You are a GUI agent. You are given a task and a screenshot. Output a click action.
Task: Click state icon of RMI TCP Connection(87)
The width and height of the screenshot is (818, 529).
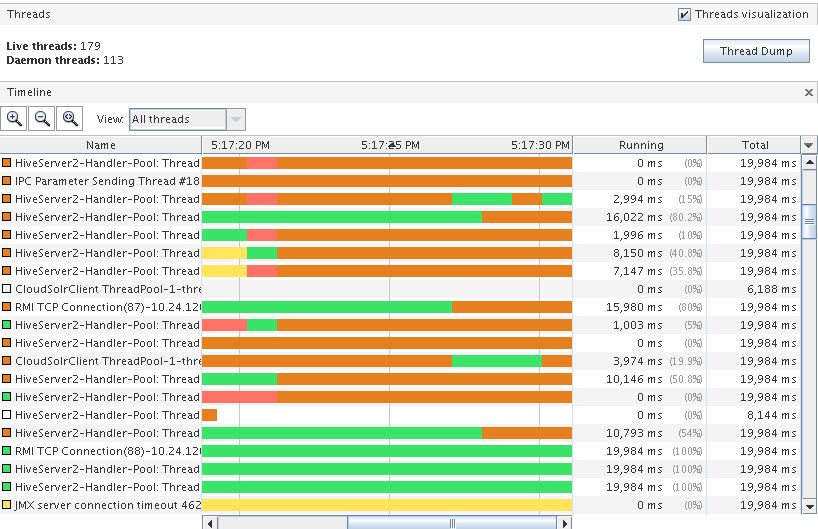(6, 306)
